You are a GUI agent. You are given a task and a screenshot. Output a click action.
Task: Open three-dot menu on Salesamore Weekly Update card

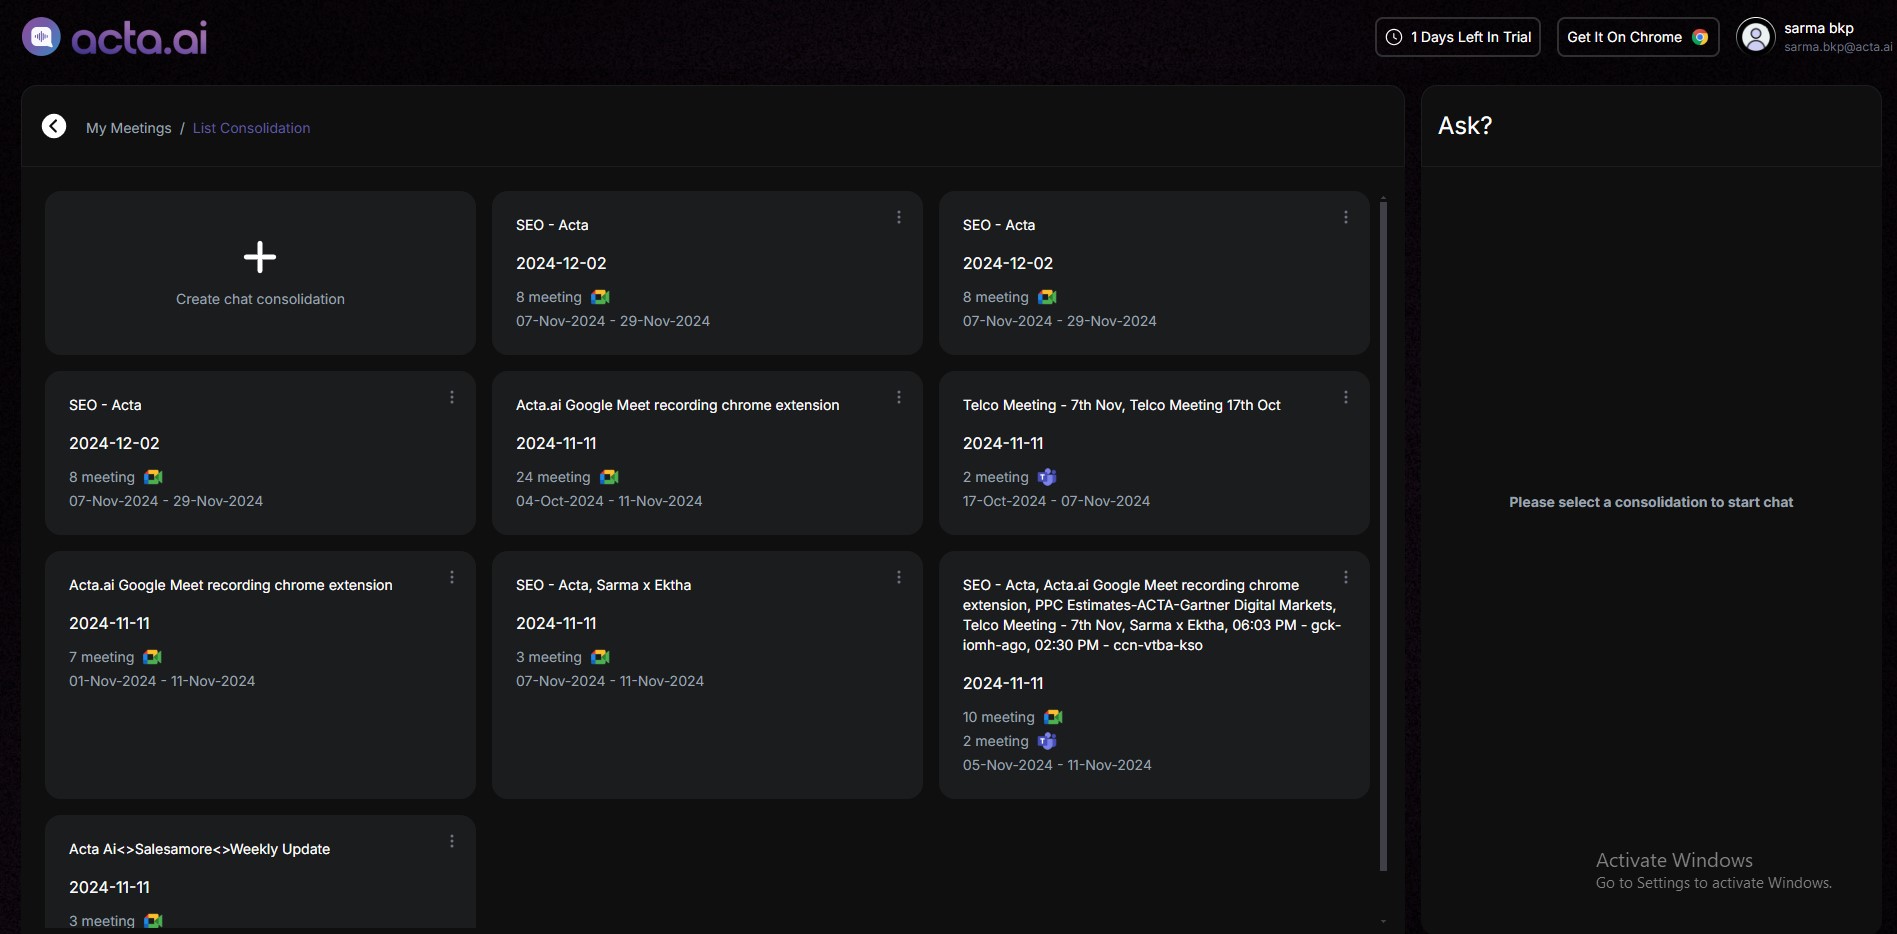tap(452, 841)
